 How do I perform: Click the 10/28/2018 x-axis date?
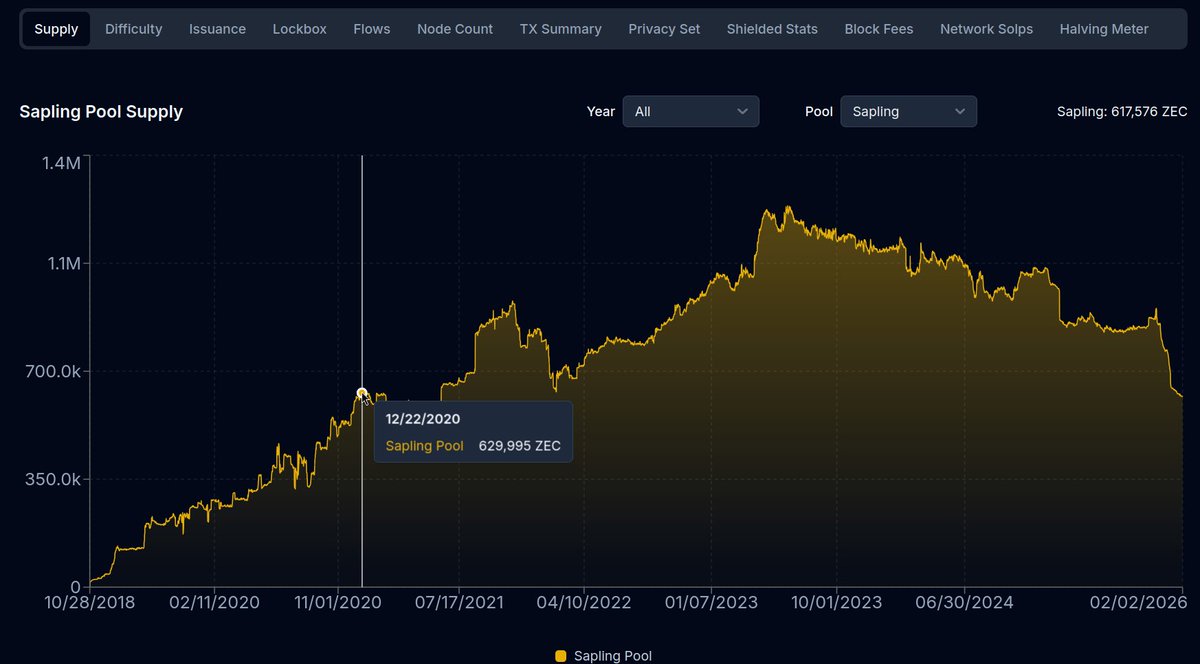[x=90, y=602]
